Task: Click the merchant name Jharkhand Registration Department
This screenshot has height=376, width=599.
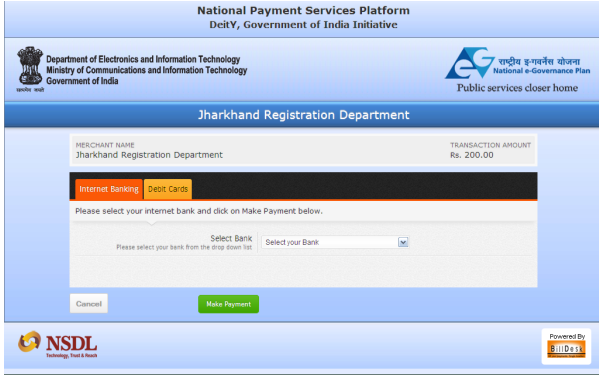Action: (149, 155)
